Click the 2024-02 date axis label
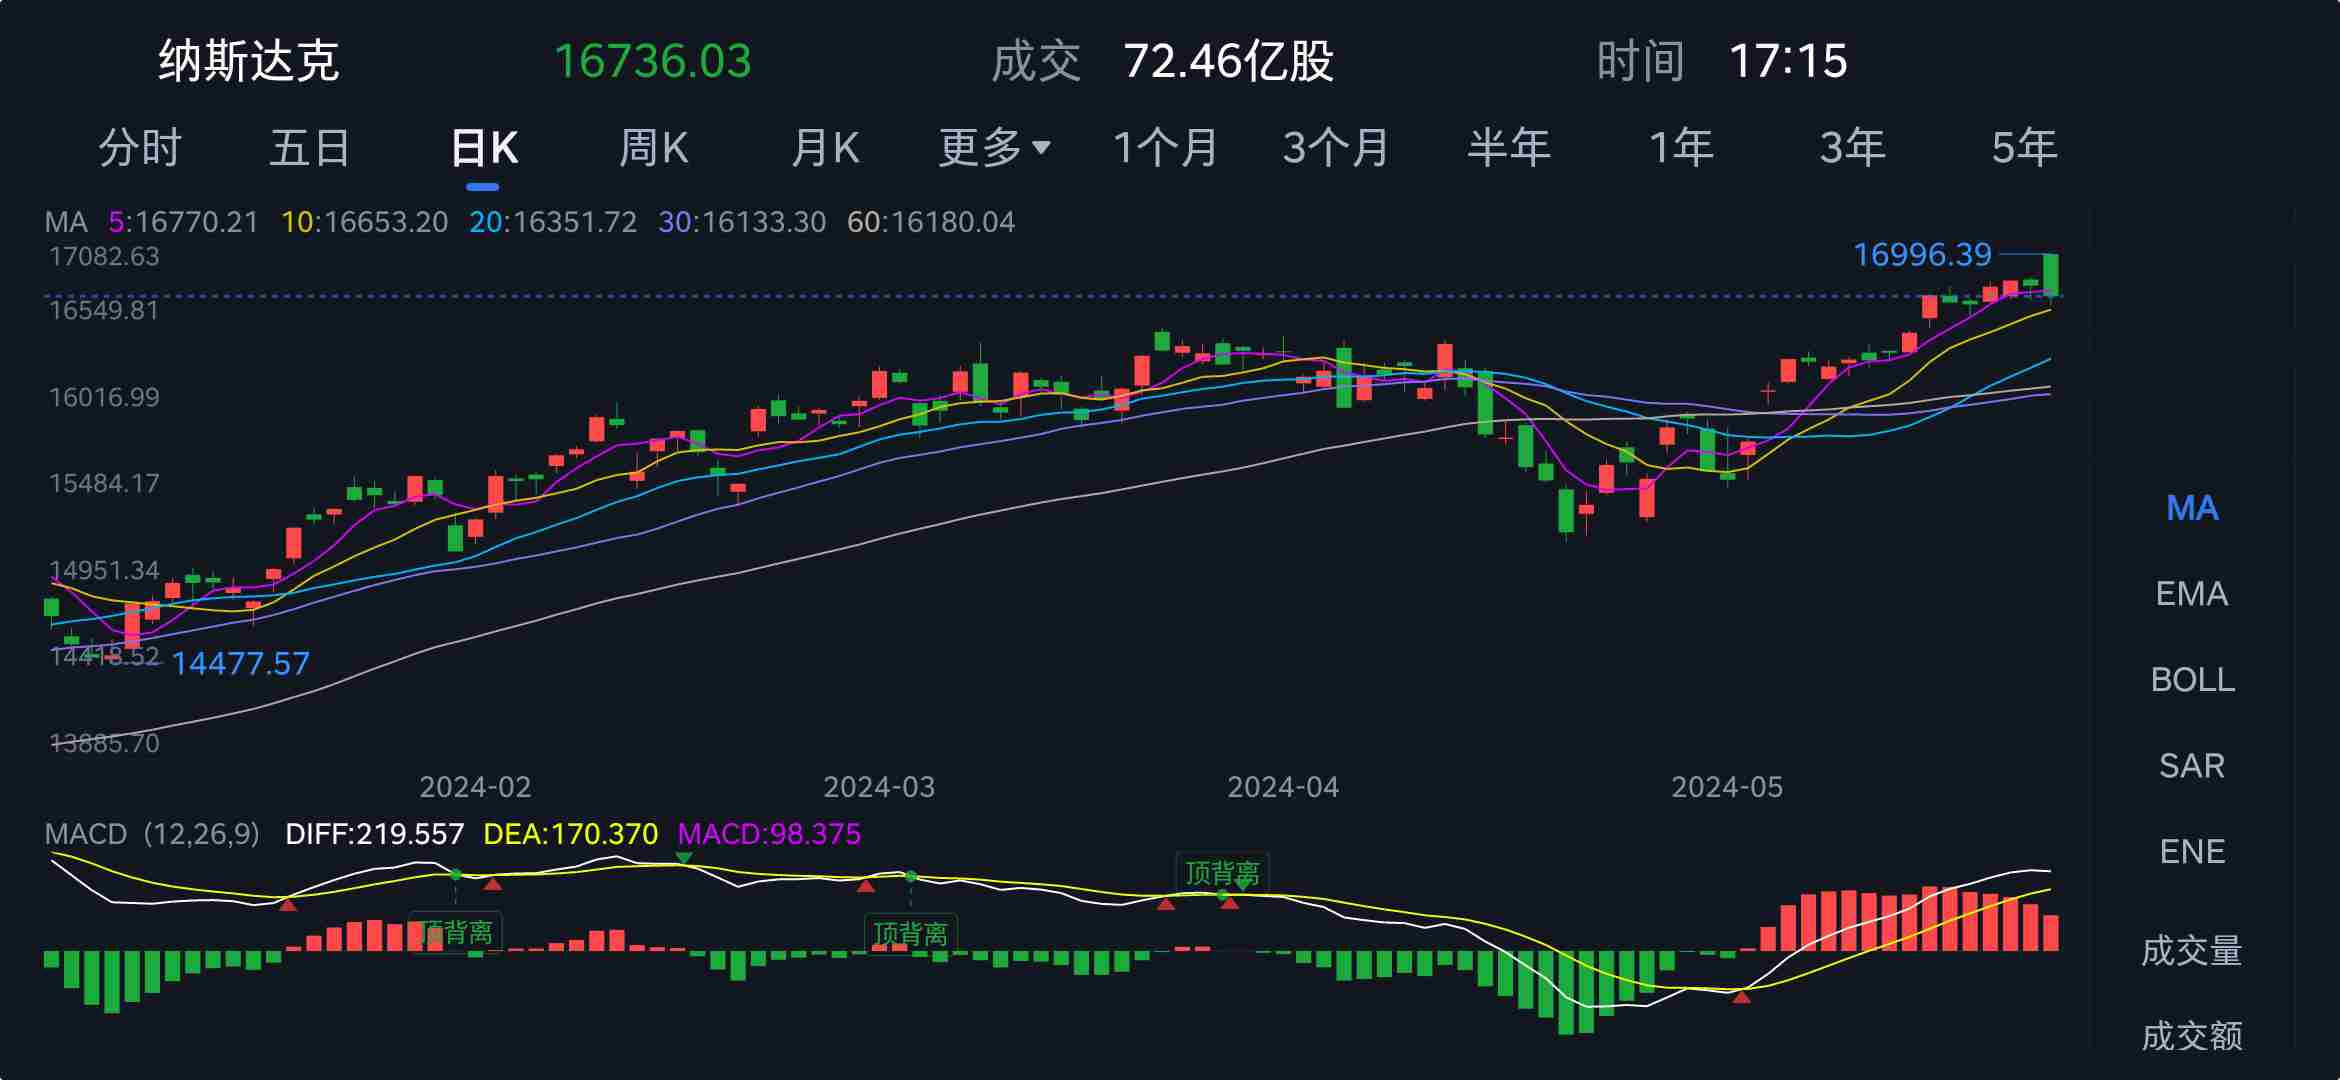 click(x=475, y=788)
